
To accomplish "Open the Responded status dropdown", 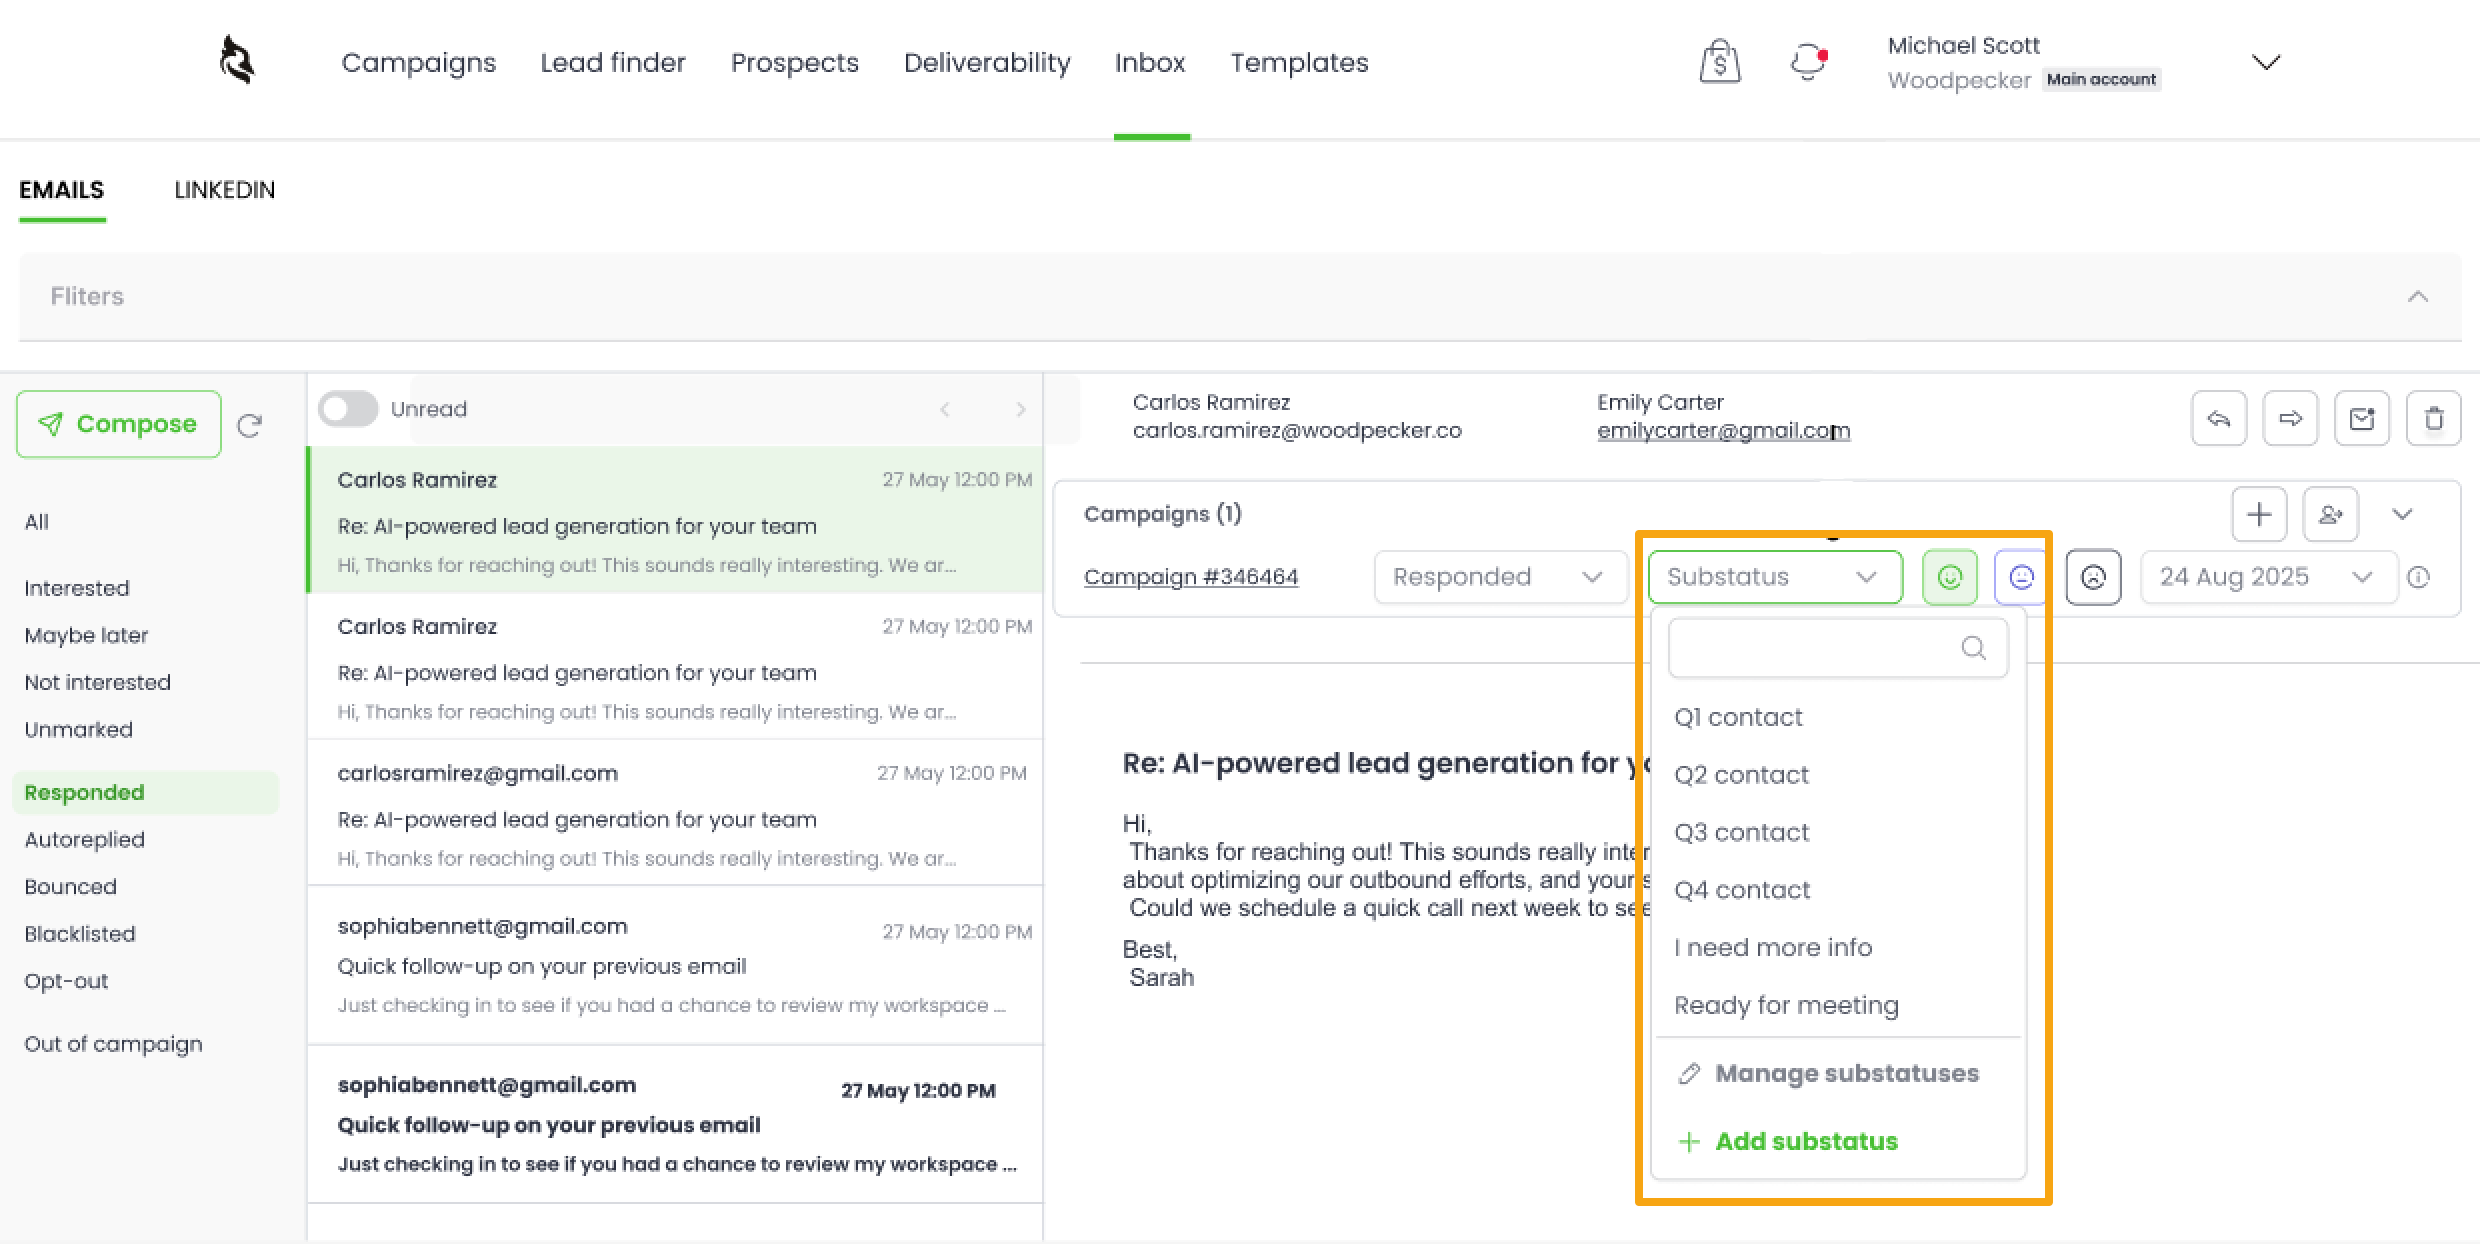I will coord(1498,577).
